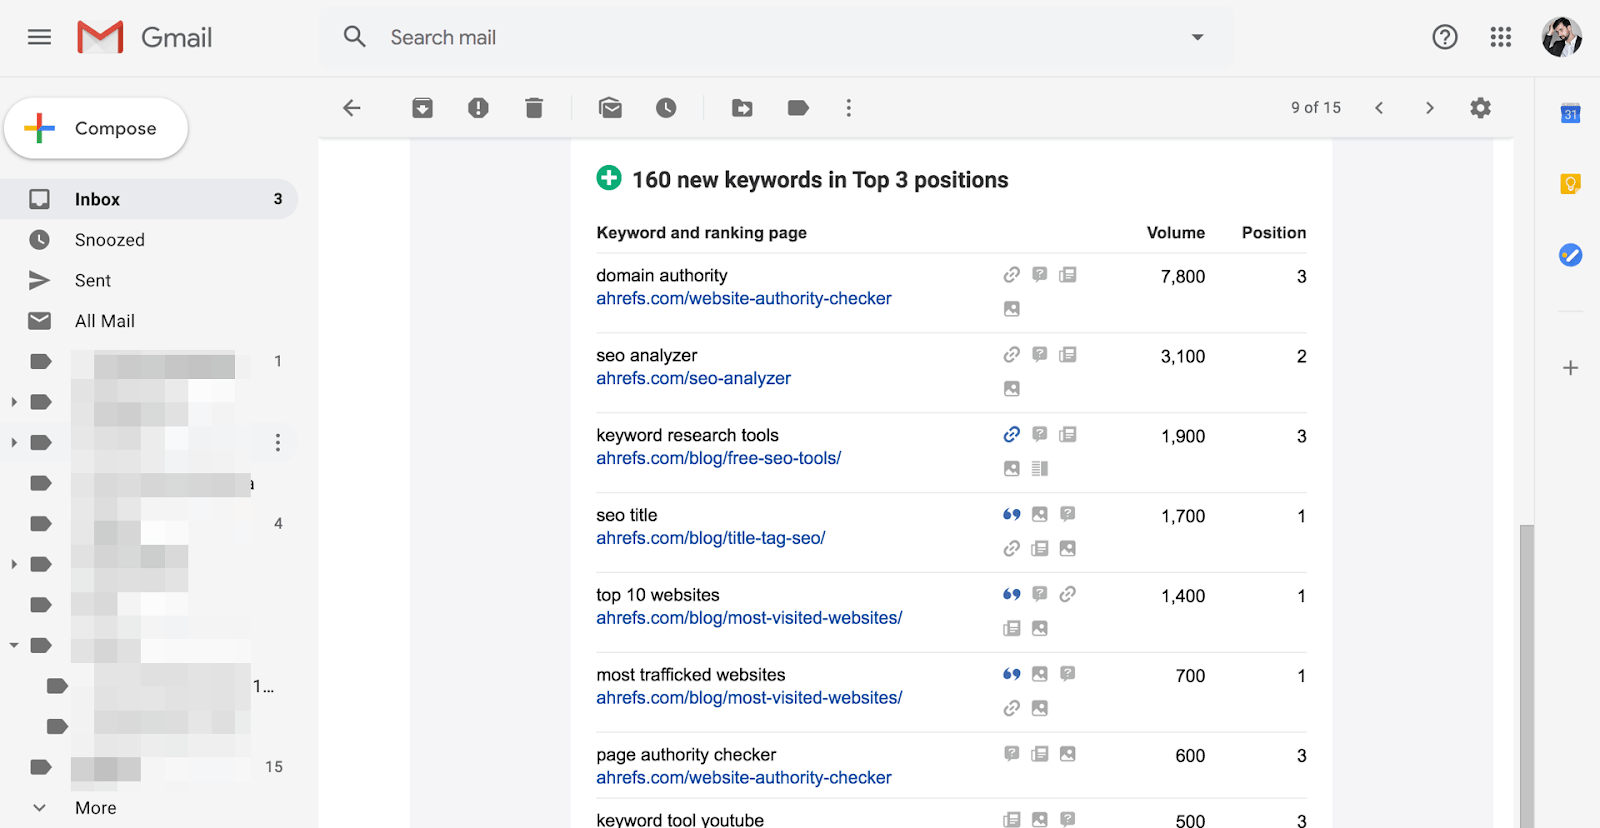This screenshot has width=1600, height=828.
Task: Click the image pack icon under domain authority
Action: click(1012, 309)
